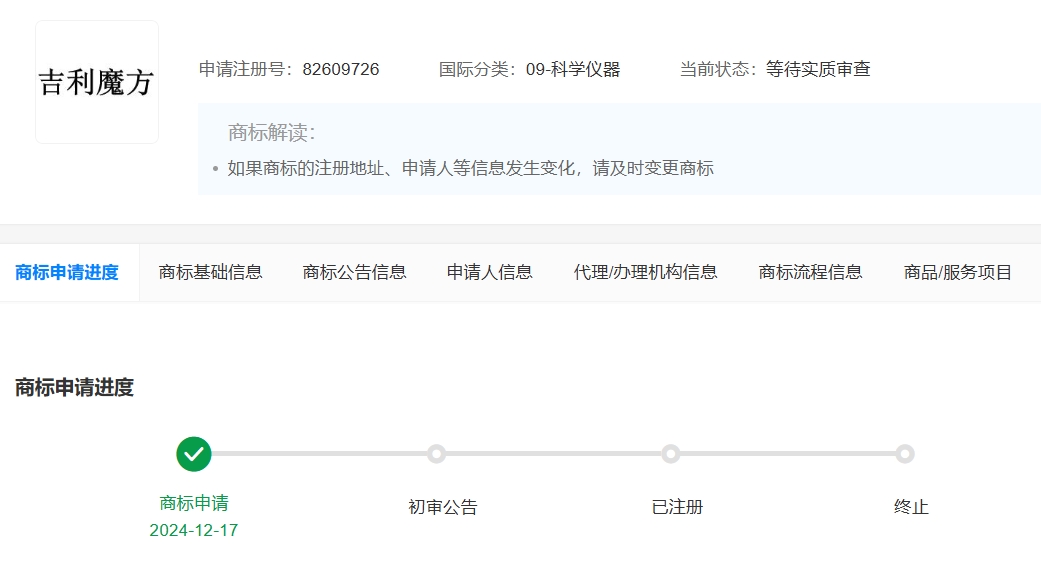The width and height of the screenshot is (1041, 571).
Task: Click the 终止 step circle
Action: (904, 454)
